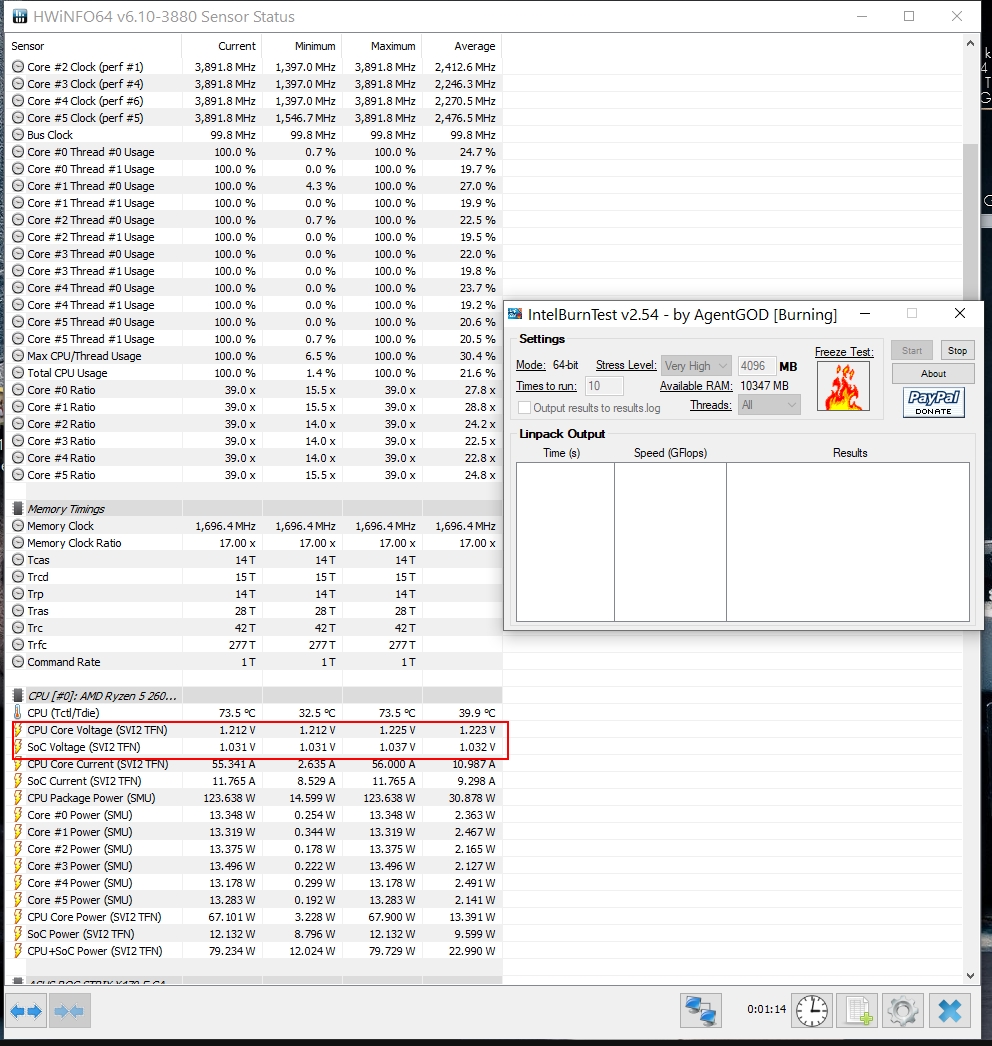Screen dimensions: 992x1046
Task: Open sensor settings gear icon
Action: point(903,1011)
